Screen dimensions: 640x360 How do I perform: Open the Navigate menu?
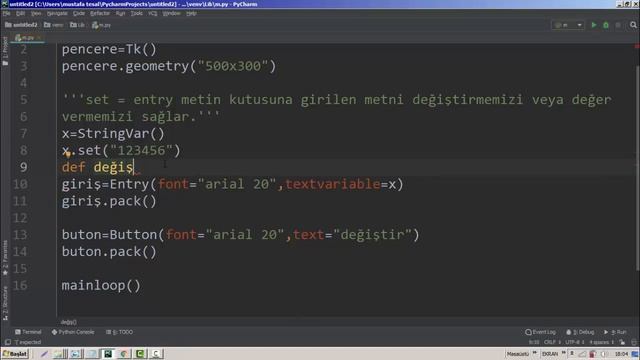coord(57,13)
